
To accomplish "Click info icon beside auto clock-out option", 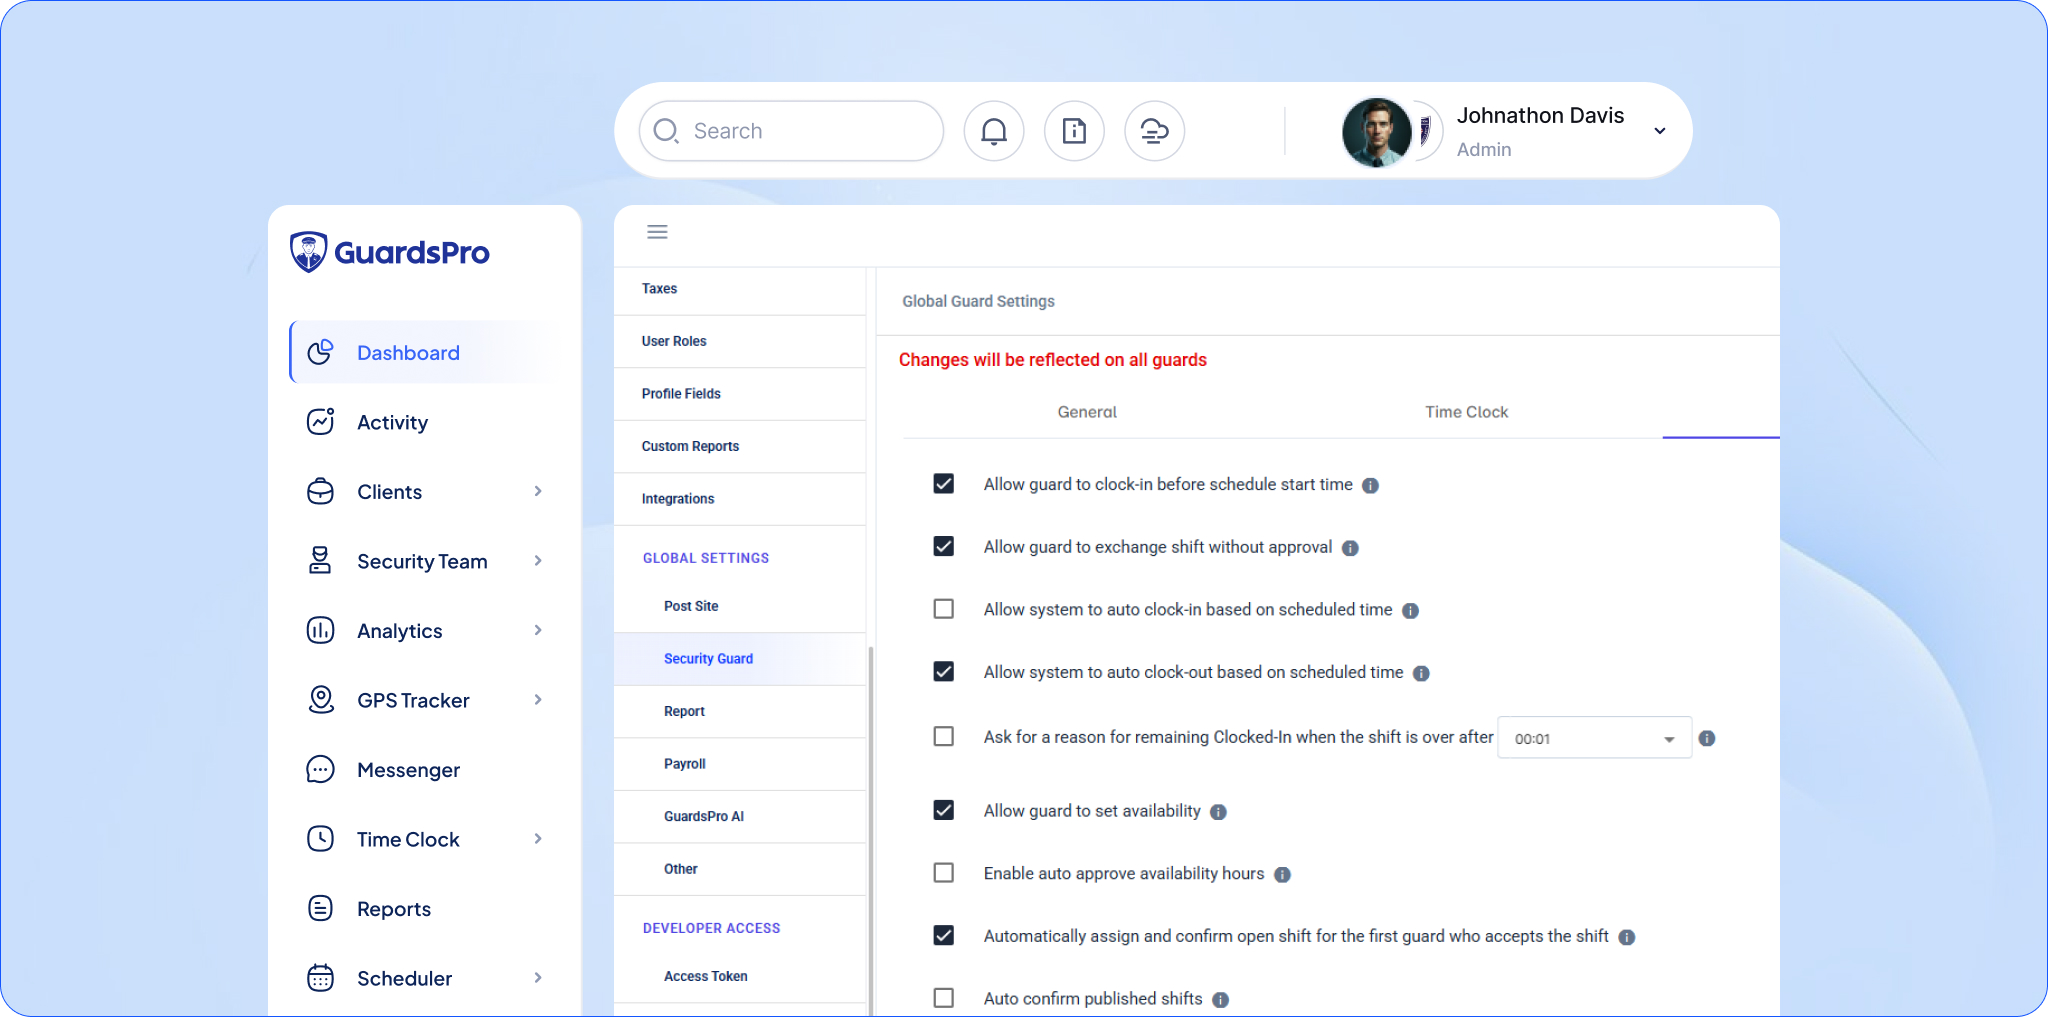I will (1421, 673).
